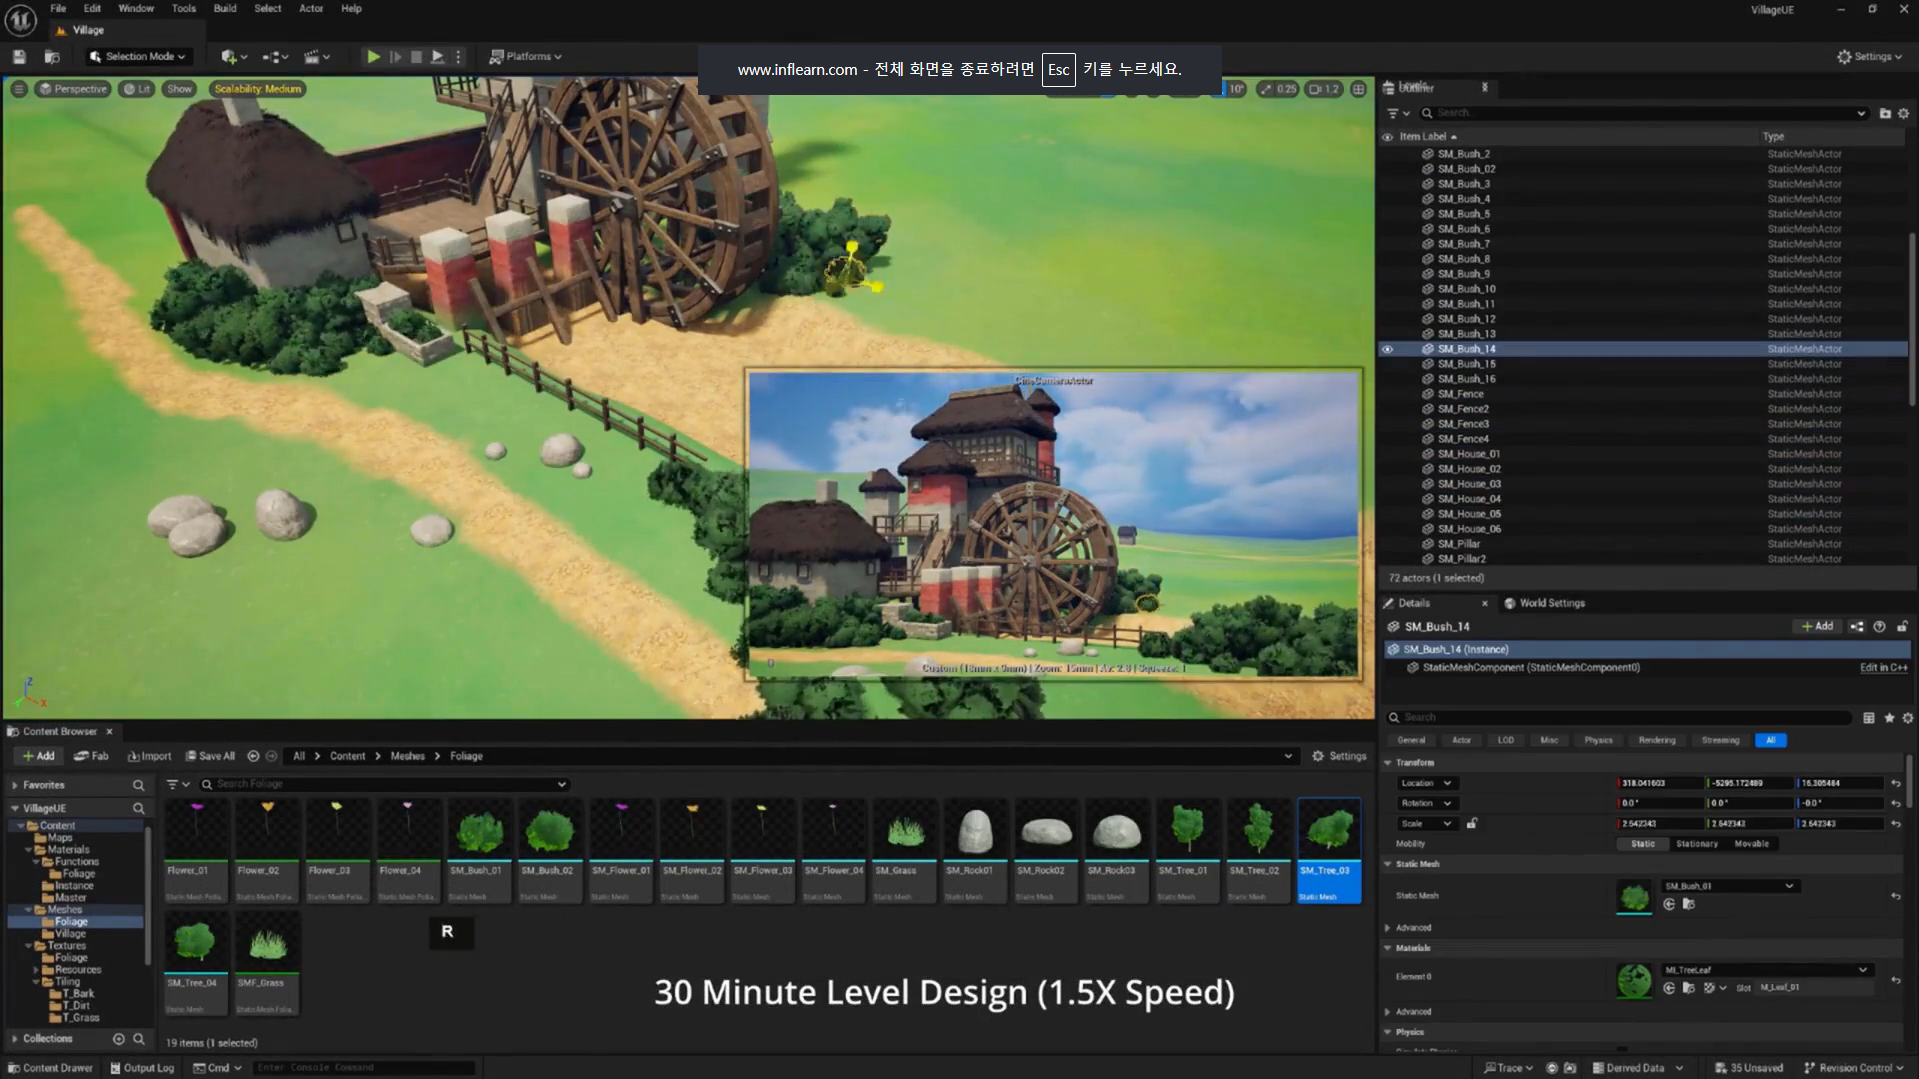This screenshot has height=1079, width=1919.
Task: Select SM_House_03 in the Outliner
Action: coord(1468,484)
